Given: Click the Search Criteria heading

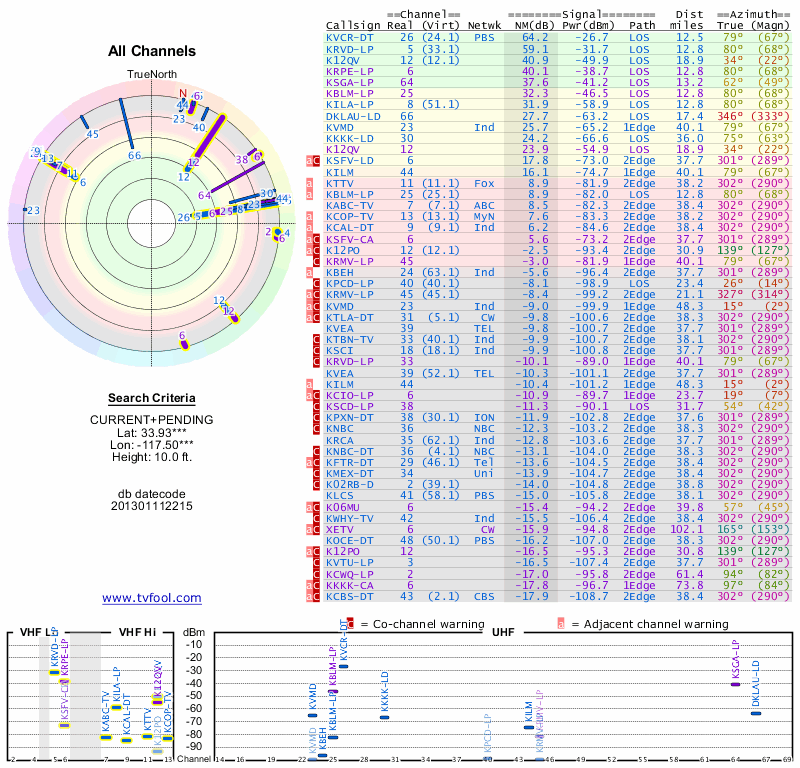Looking at the screenshot, I should click(152, 398).
